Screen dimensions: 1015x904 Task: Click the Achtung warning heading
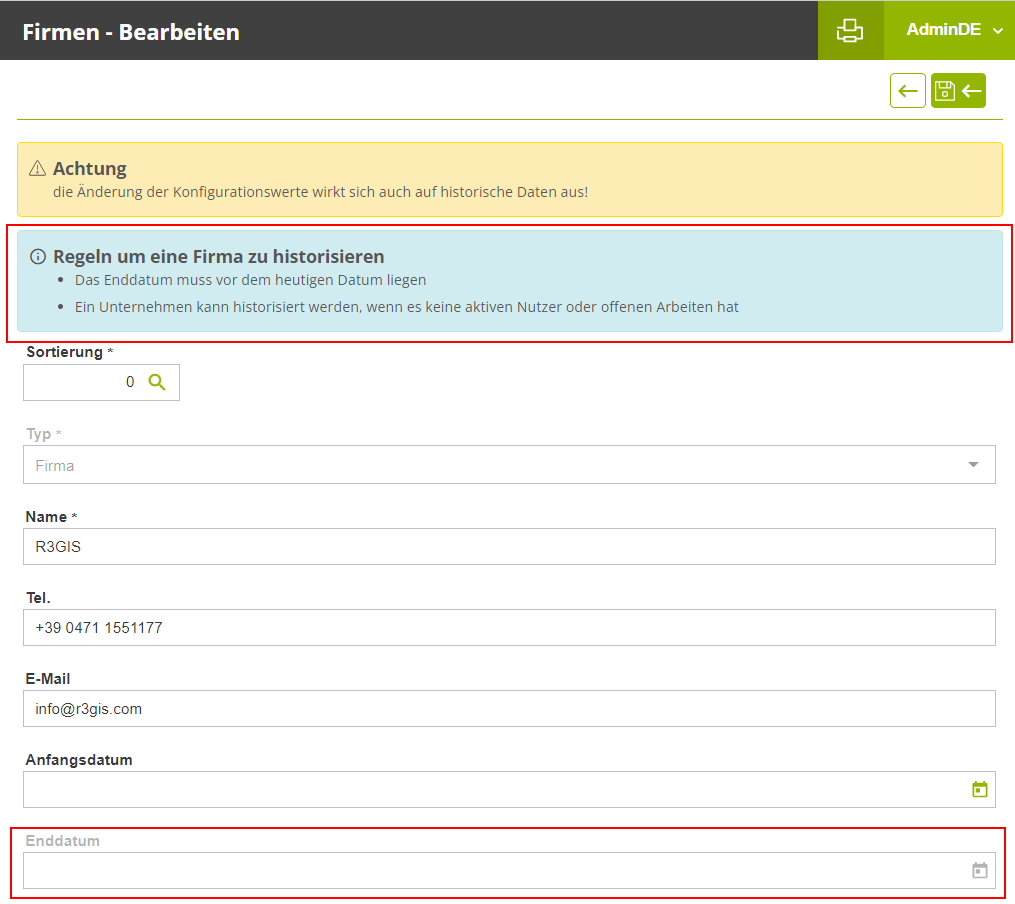(90, 168)
